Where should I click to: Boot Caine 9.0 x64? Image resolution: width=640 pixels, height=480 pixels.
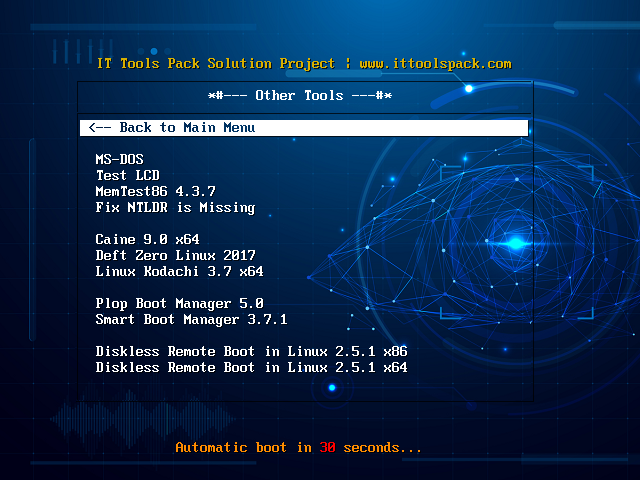[147, 239]
